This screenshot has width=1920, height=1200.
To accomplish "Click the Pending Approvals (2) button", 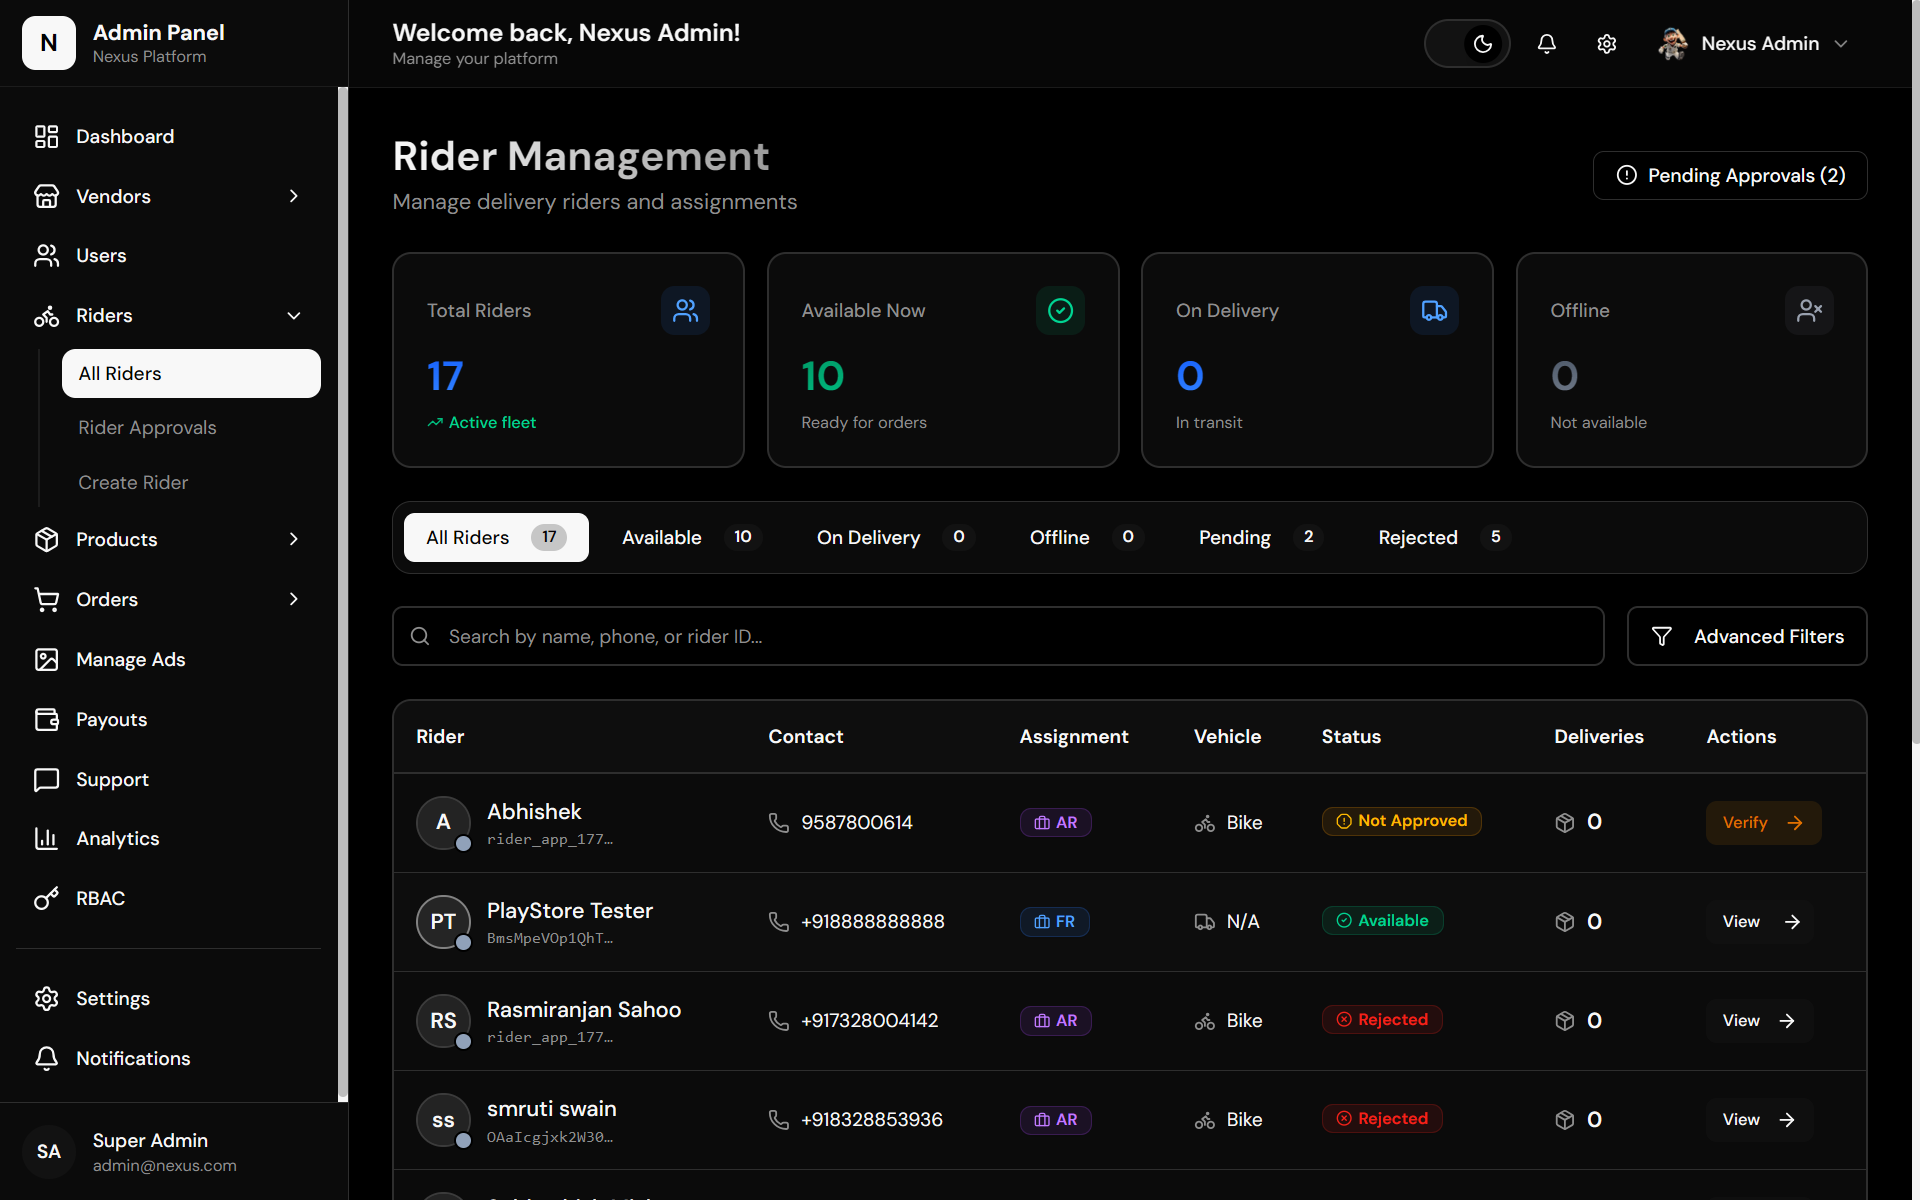I will coord(1730,176).
